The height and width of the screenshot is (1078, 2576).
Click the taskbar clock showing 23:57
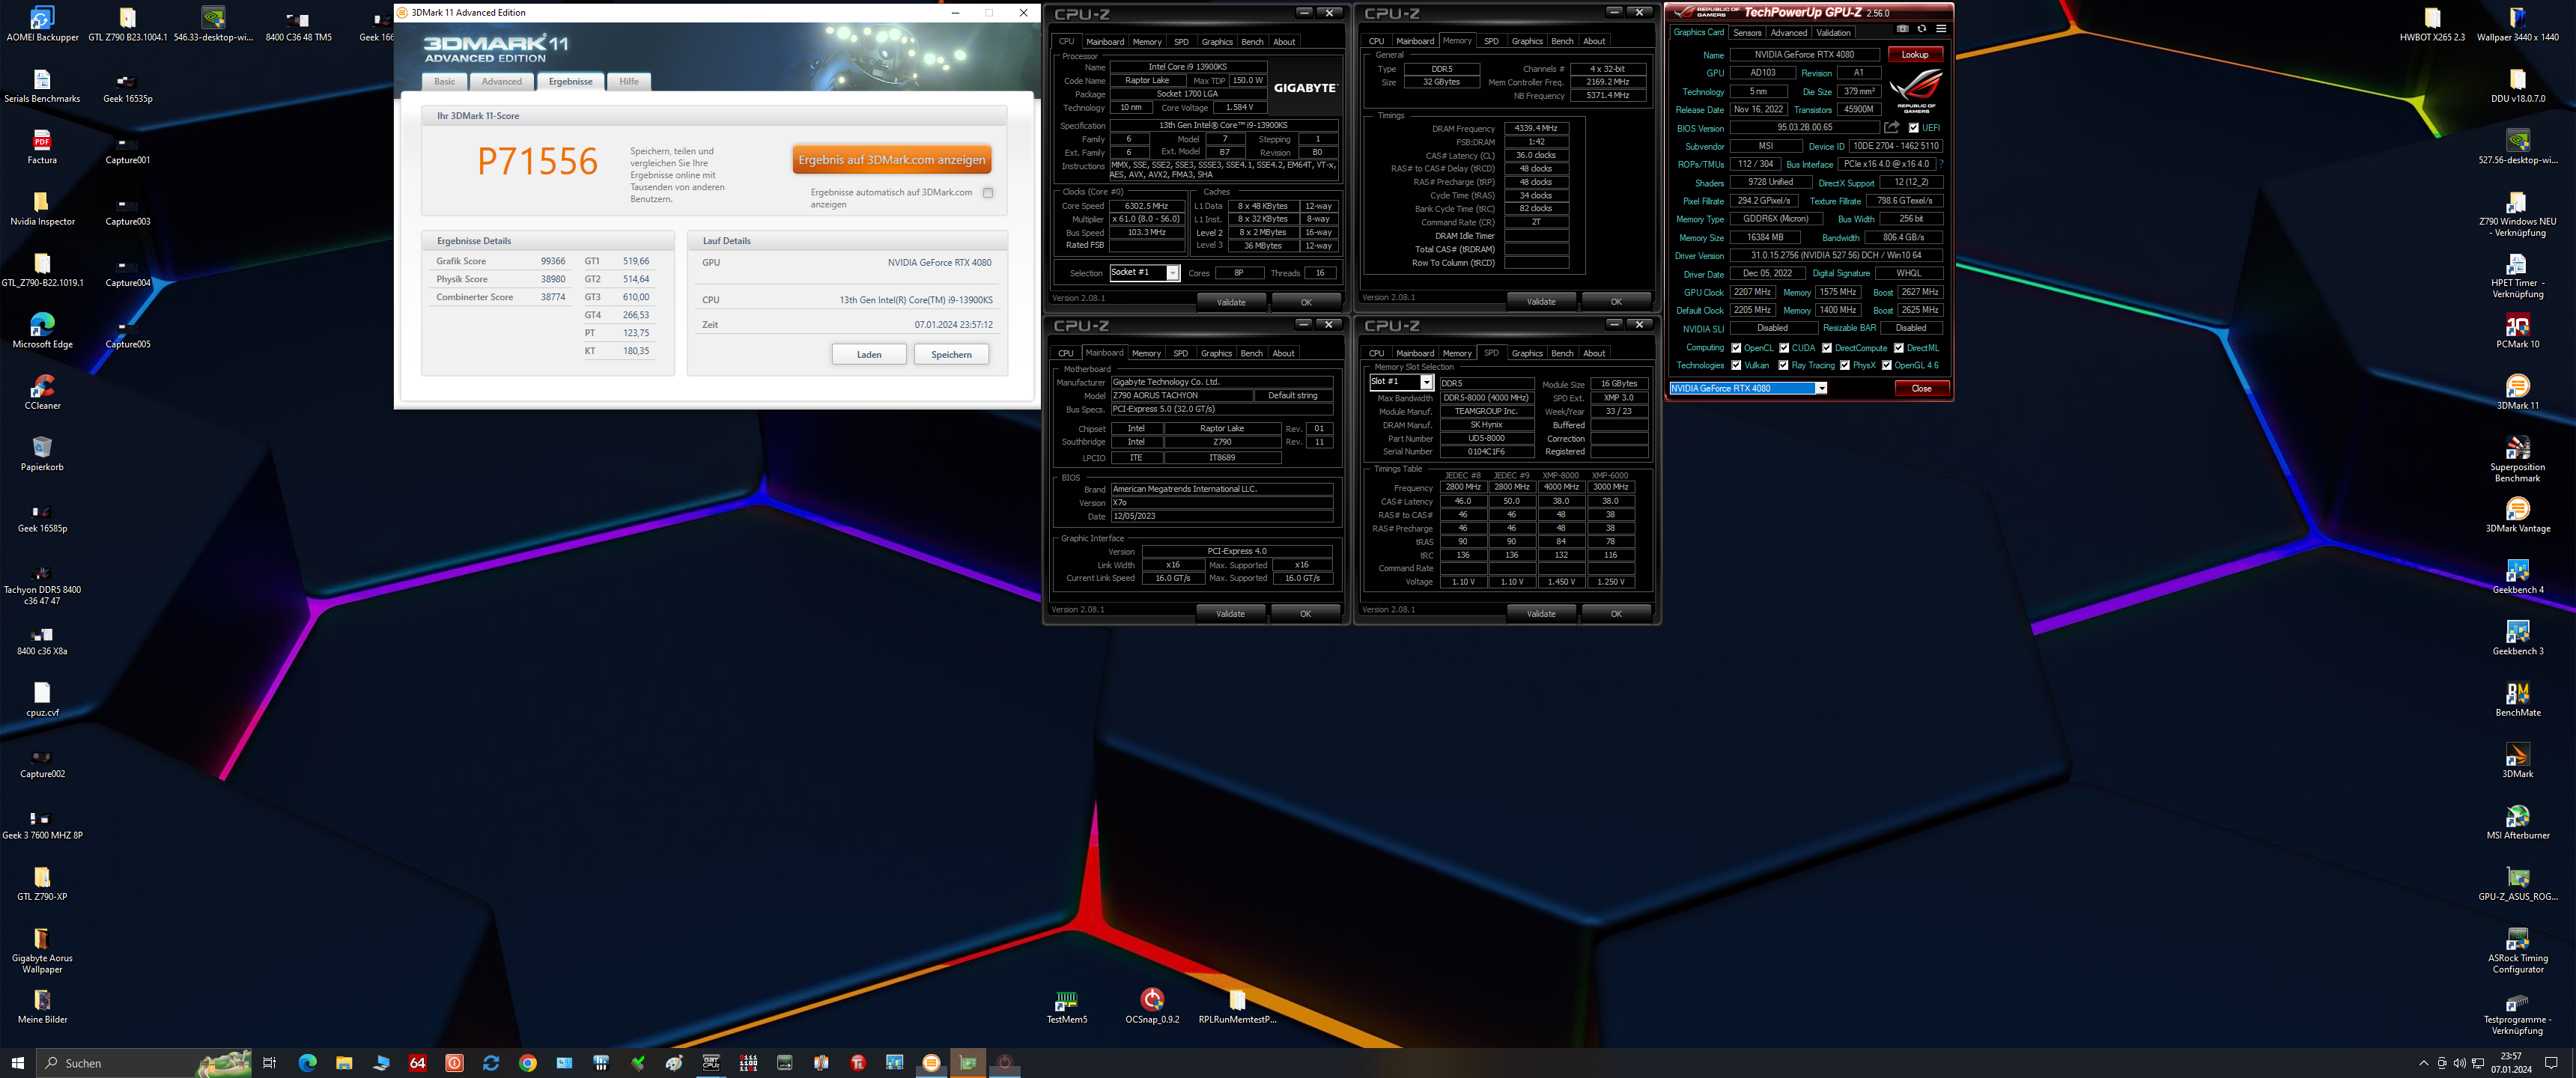pyautogui.click(x=2511, y=1063)
